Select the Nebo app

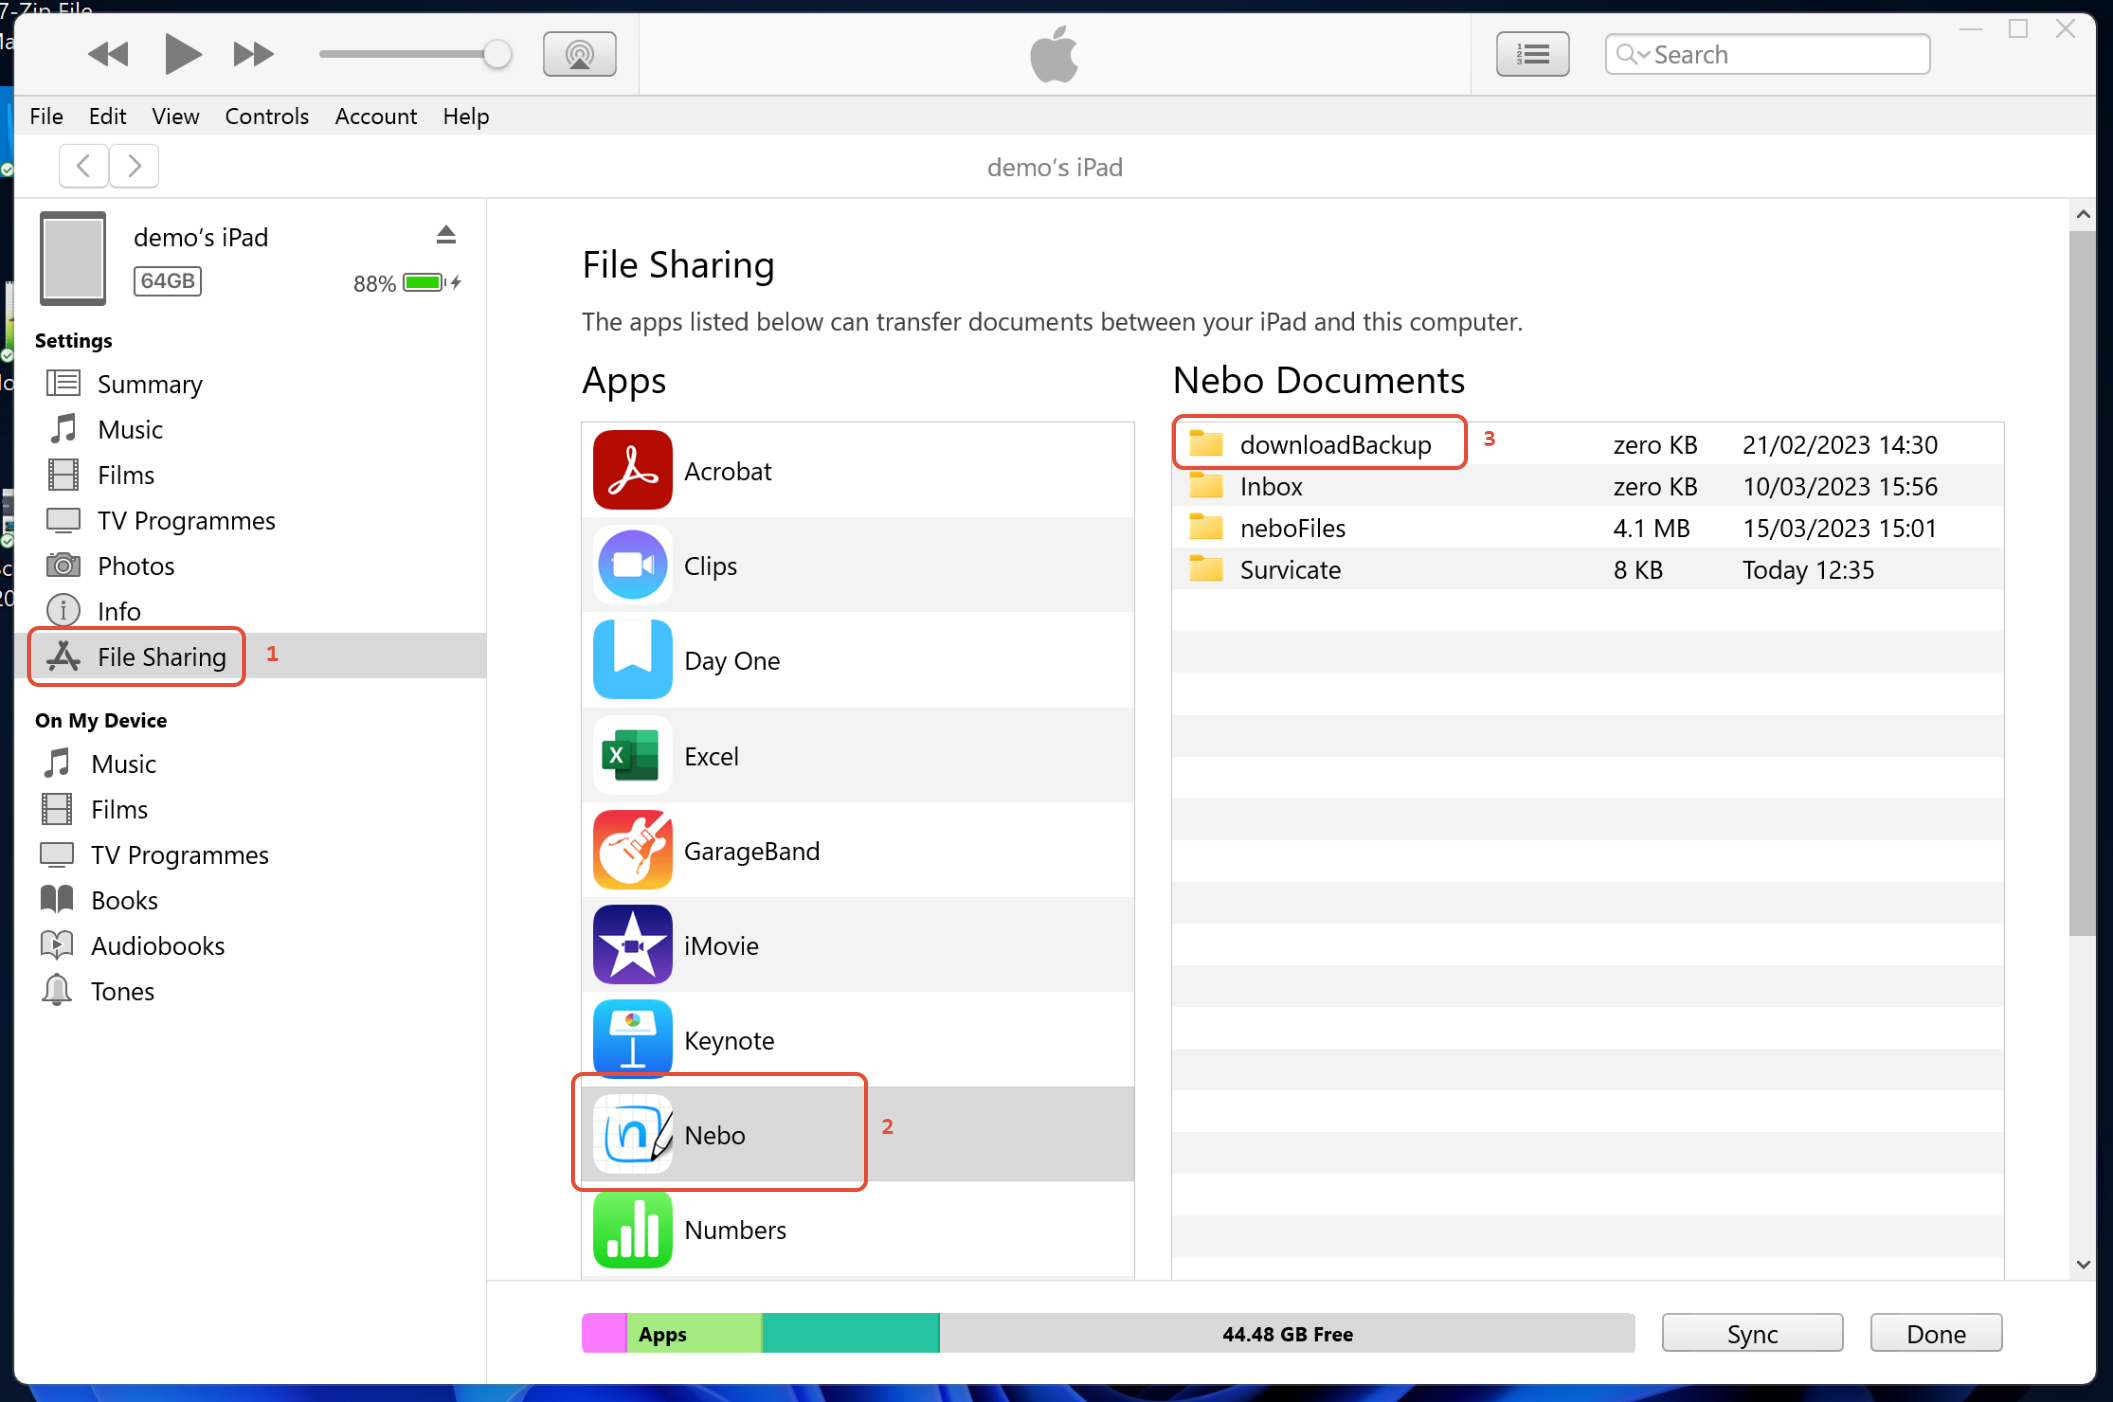point(715,1135)
